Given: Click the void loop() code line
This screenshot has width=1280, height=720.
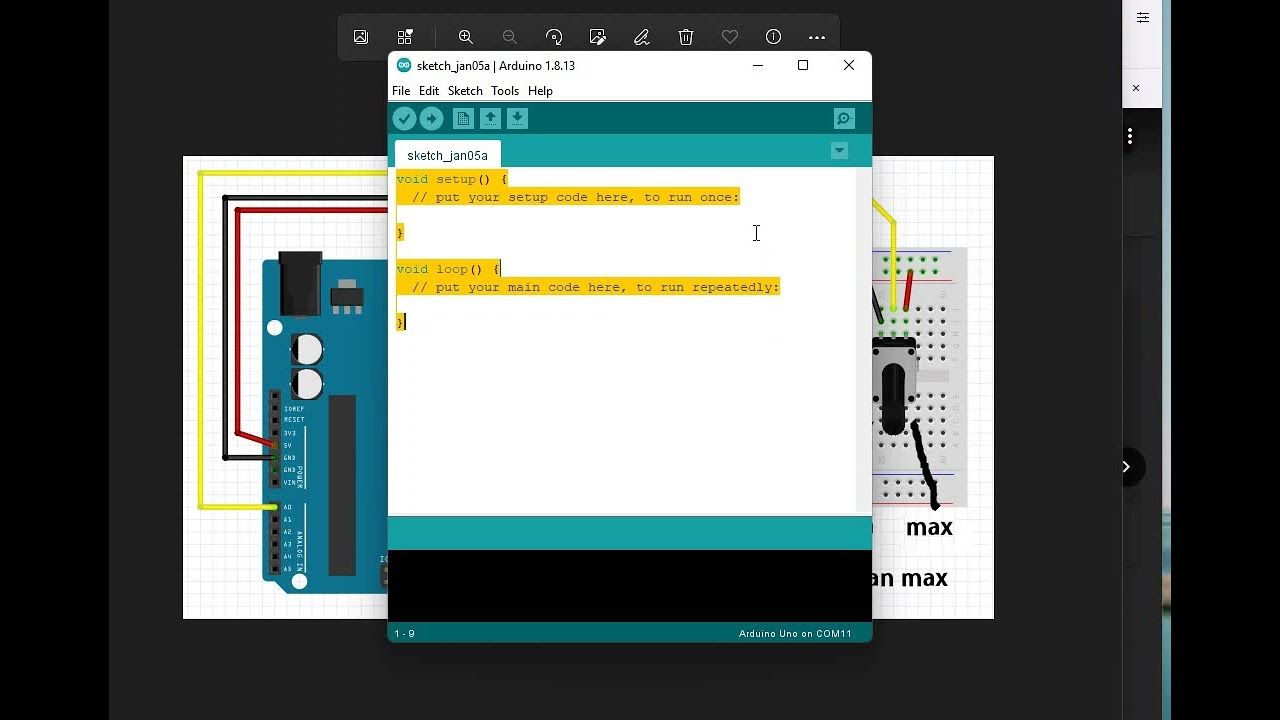Looking at the screenshot, I should tap(448, 269).
